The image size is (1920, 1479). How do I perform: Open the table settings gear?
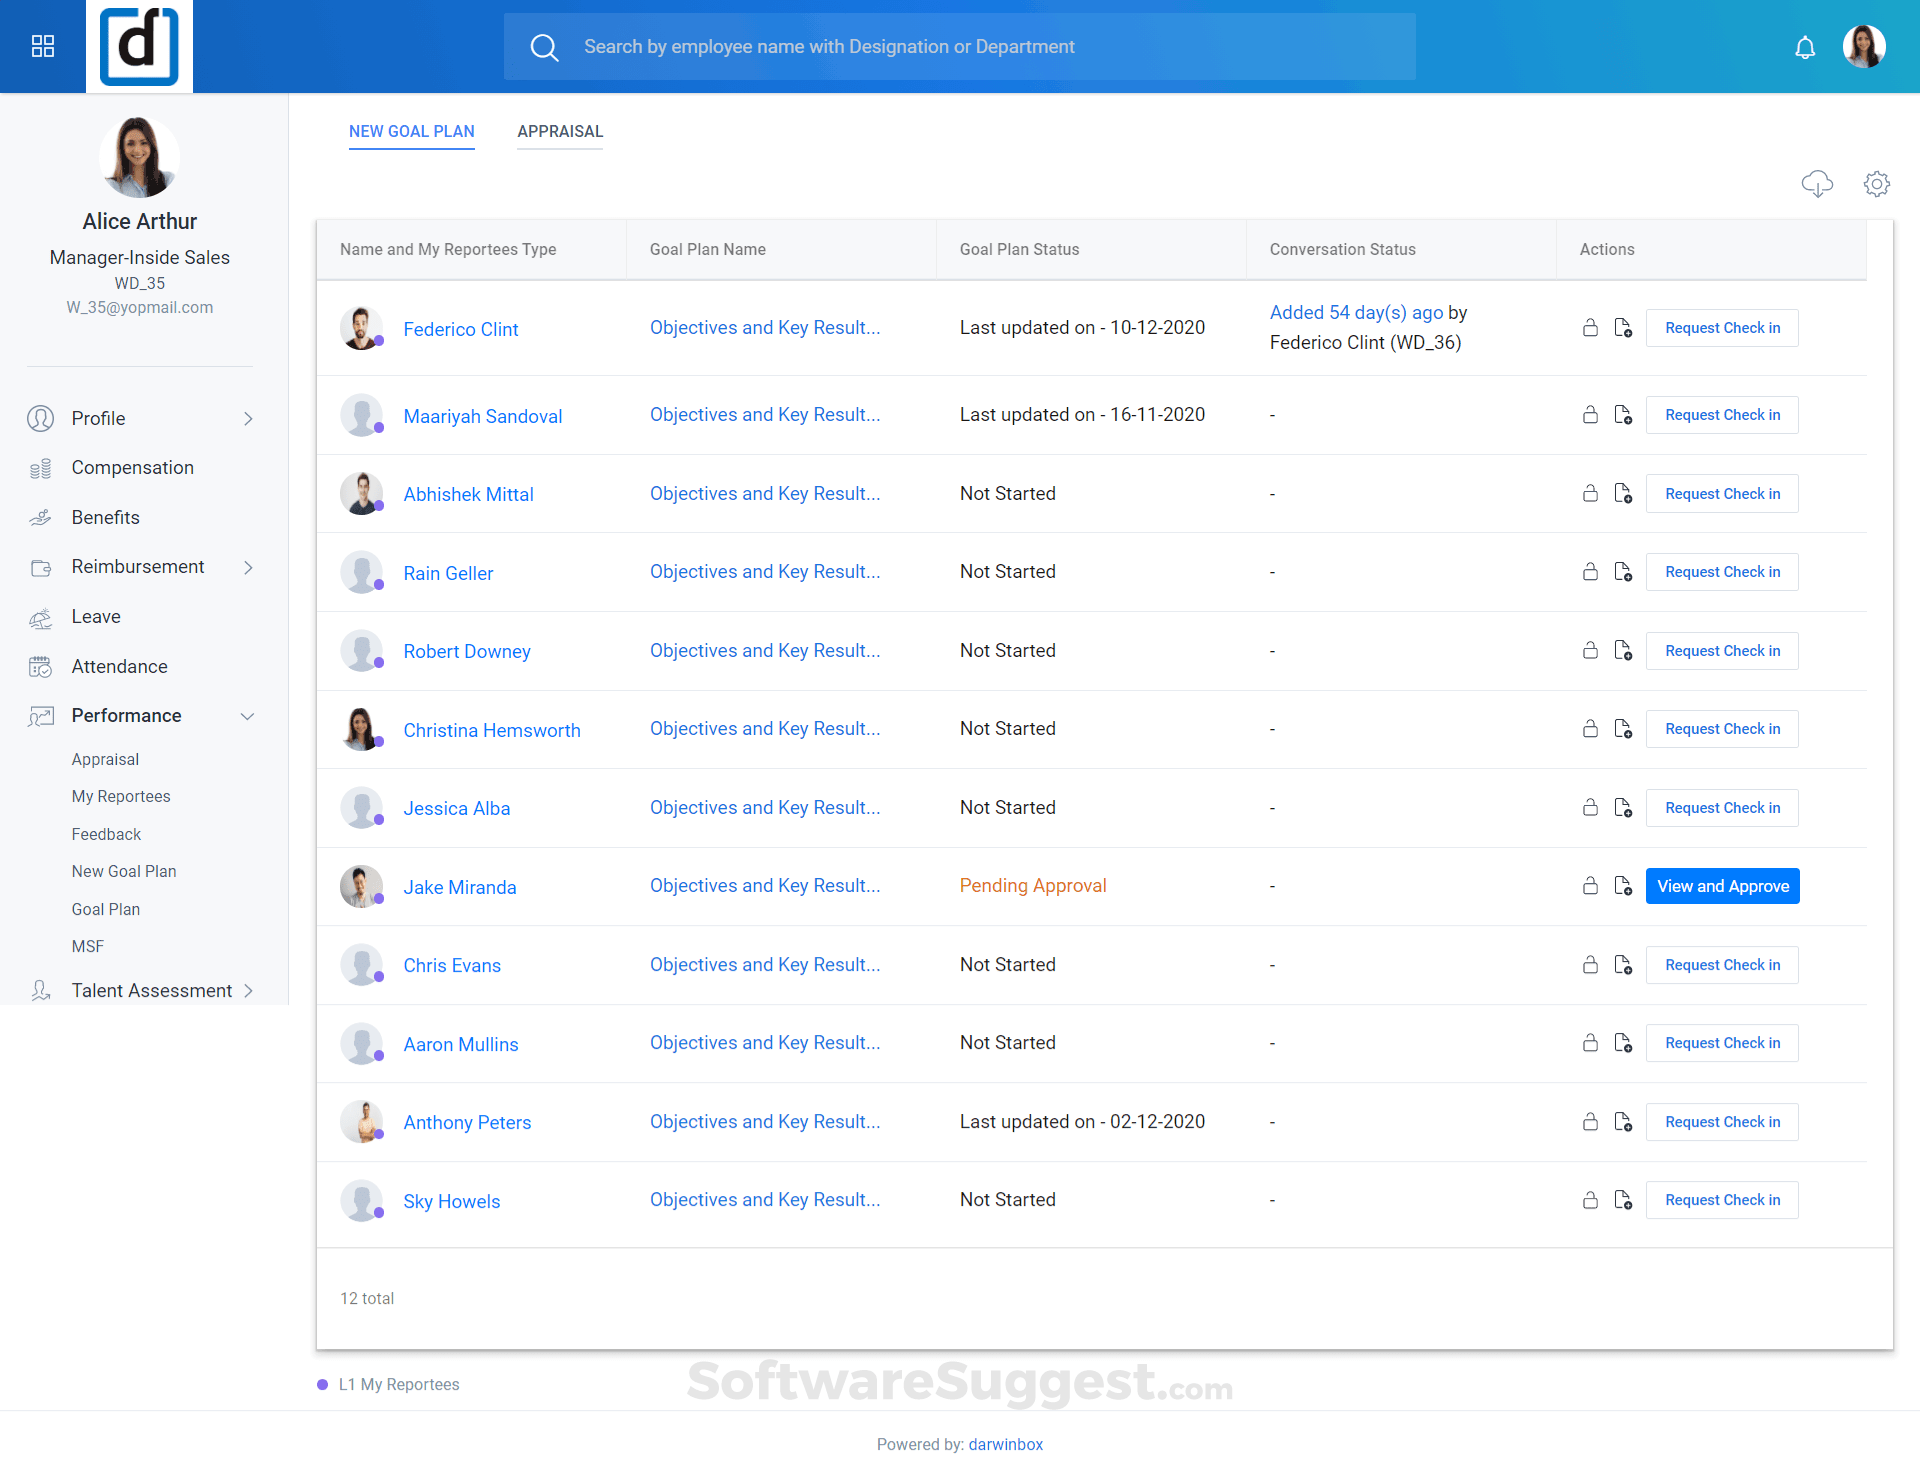1877,184
